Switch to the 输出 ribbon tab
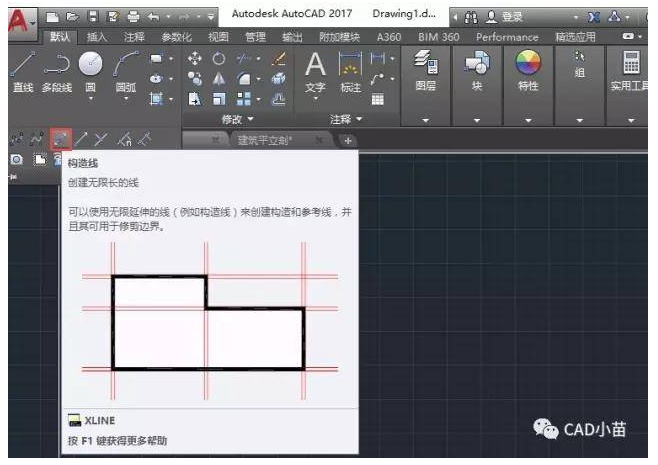Viewport: 658px width, 465px height. pos(292,37)
